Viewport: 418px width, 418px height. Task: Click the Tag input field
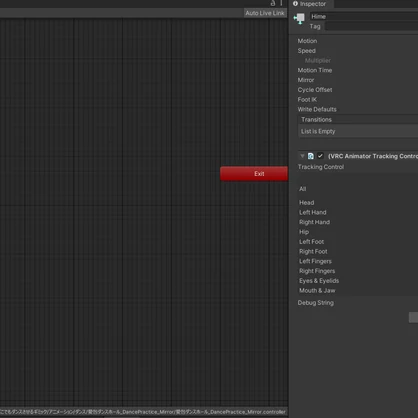[371, 26]
